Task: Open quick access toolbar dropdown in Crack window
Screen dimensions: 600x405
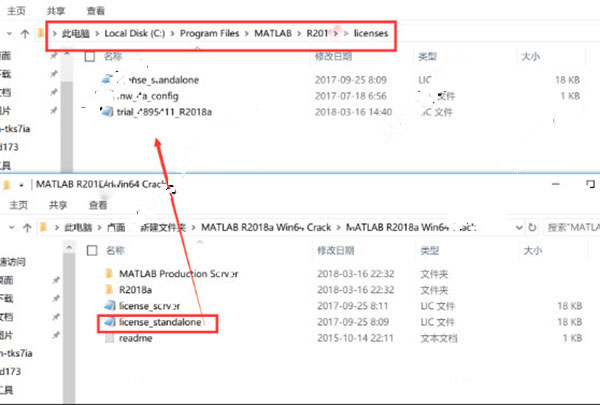Action: tap(21, 185)
